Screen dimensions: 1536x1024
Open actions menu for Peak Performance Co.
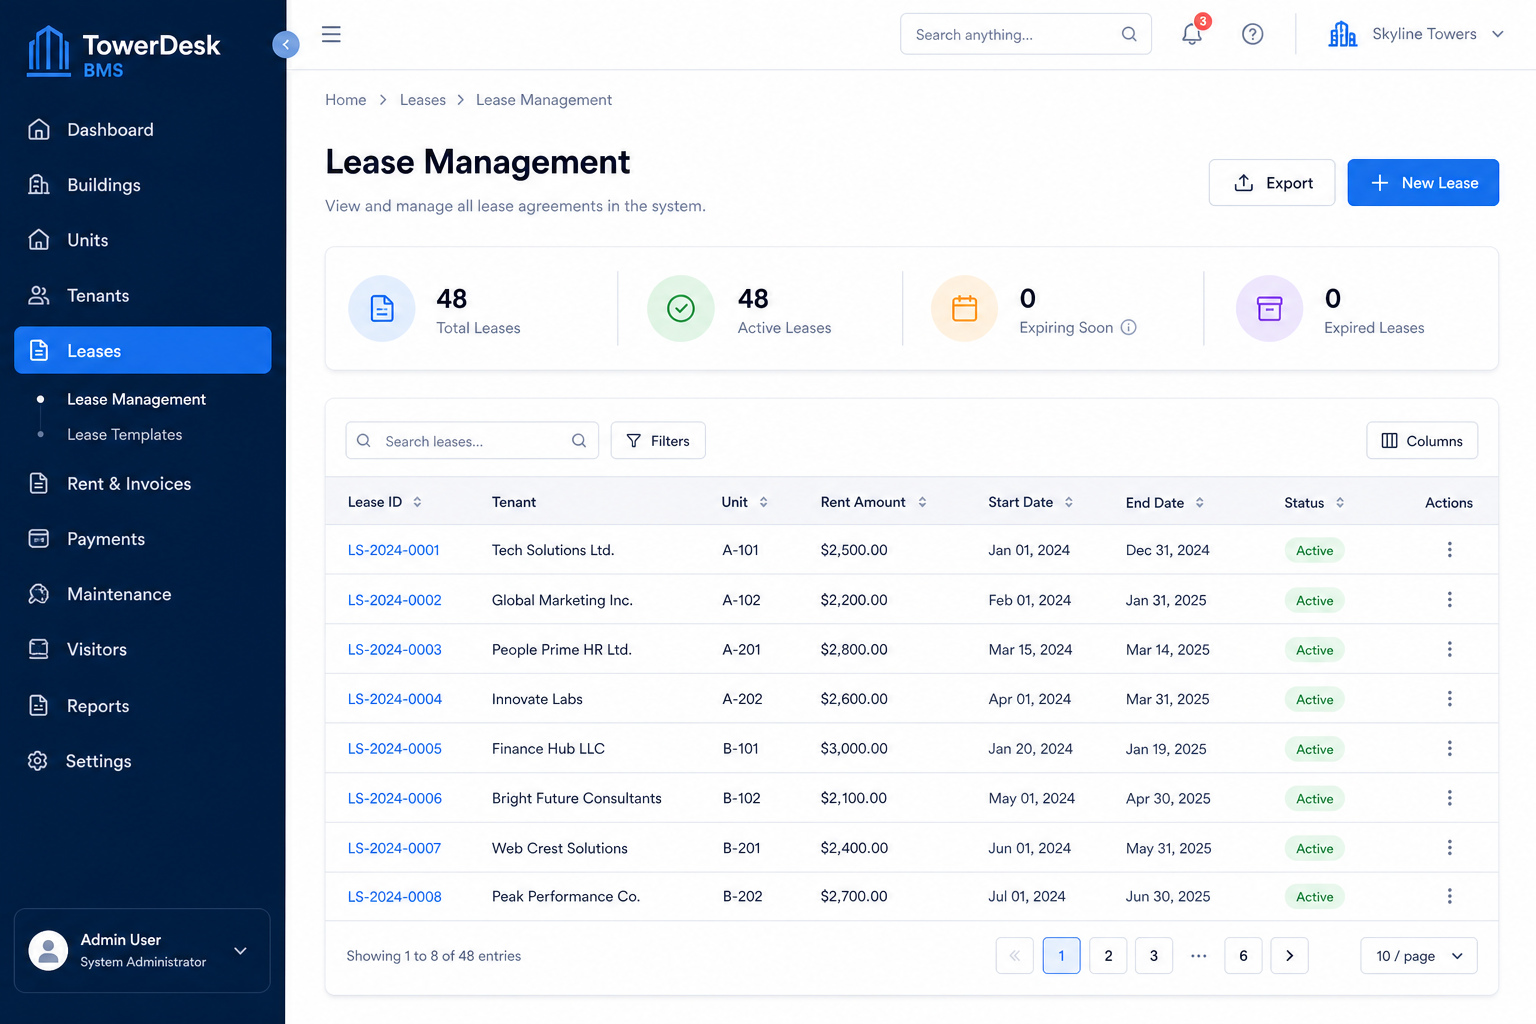point(1449,896)
